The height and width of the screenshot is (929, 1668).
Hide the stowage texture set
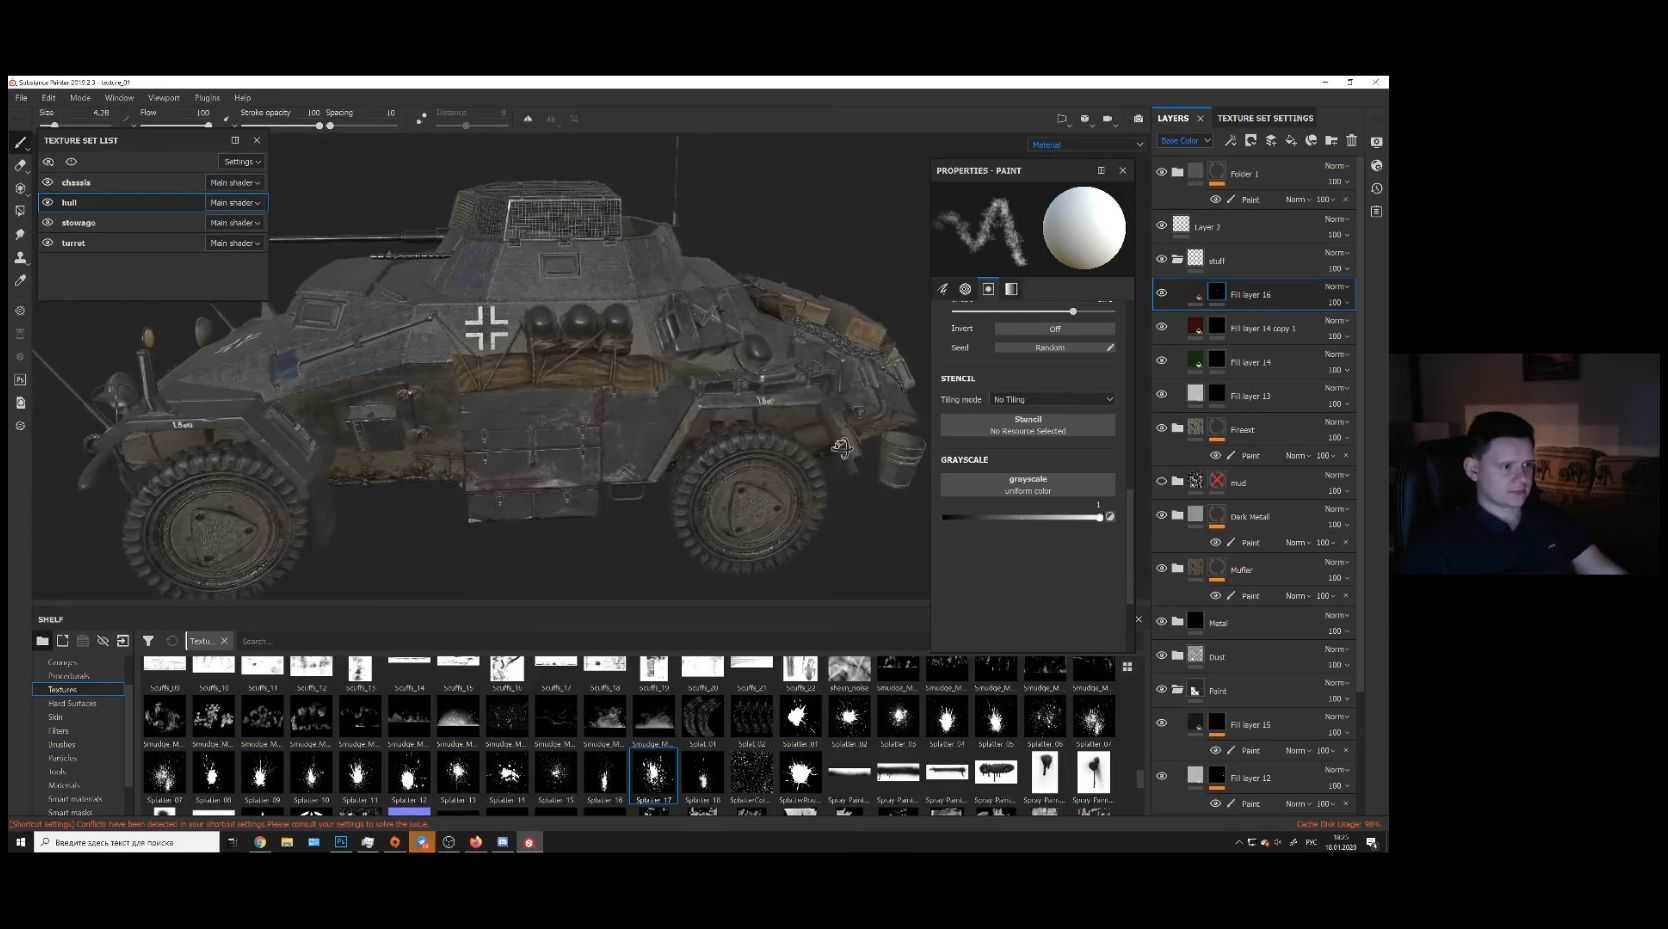(47, 222)
